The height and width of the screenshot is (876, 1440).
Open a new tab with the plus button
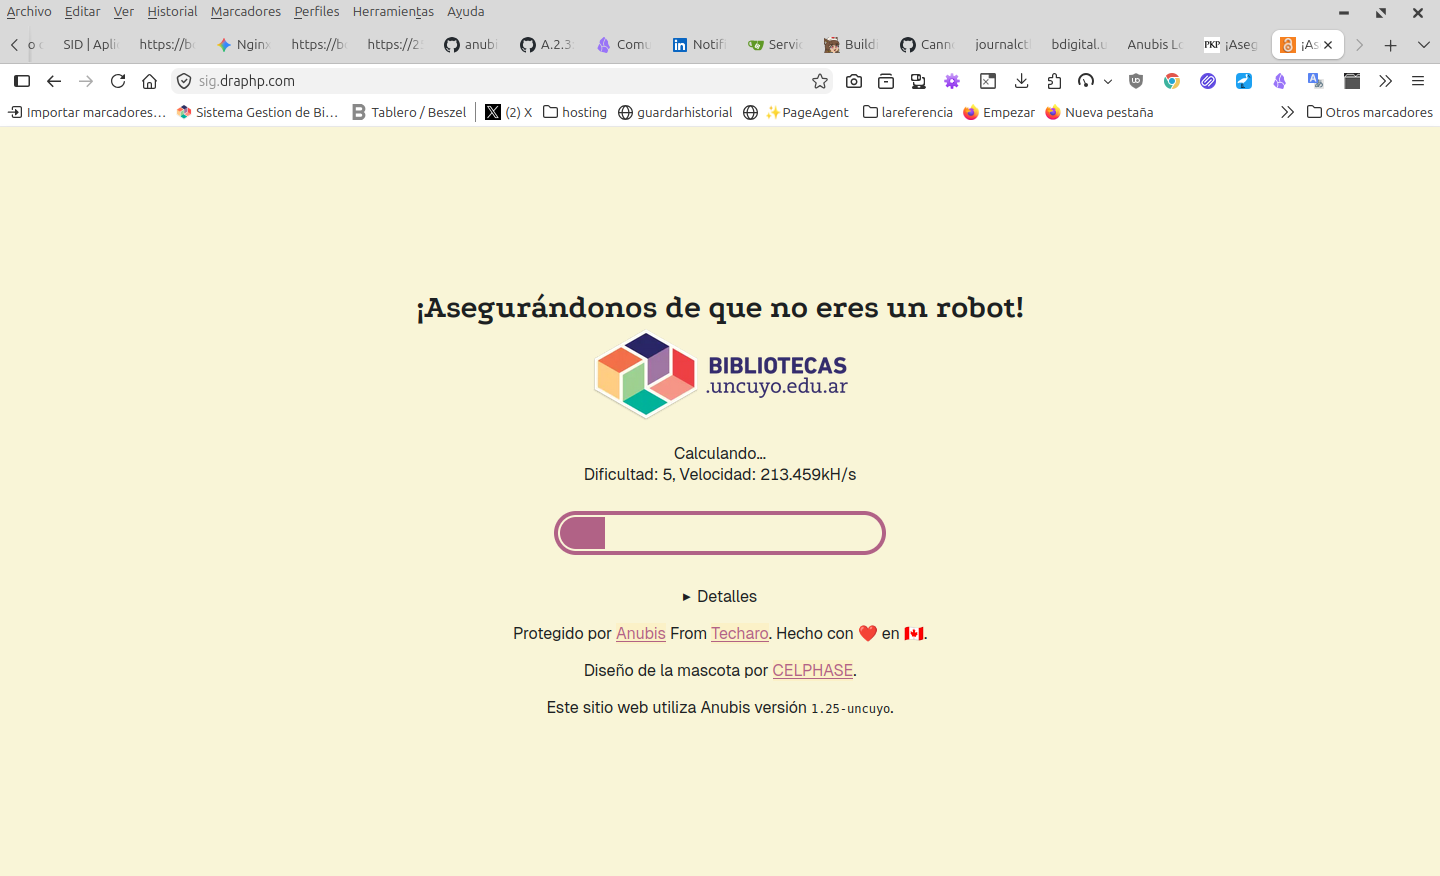pos(1390,45)
